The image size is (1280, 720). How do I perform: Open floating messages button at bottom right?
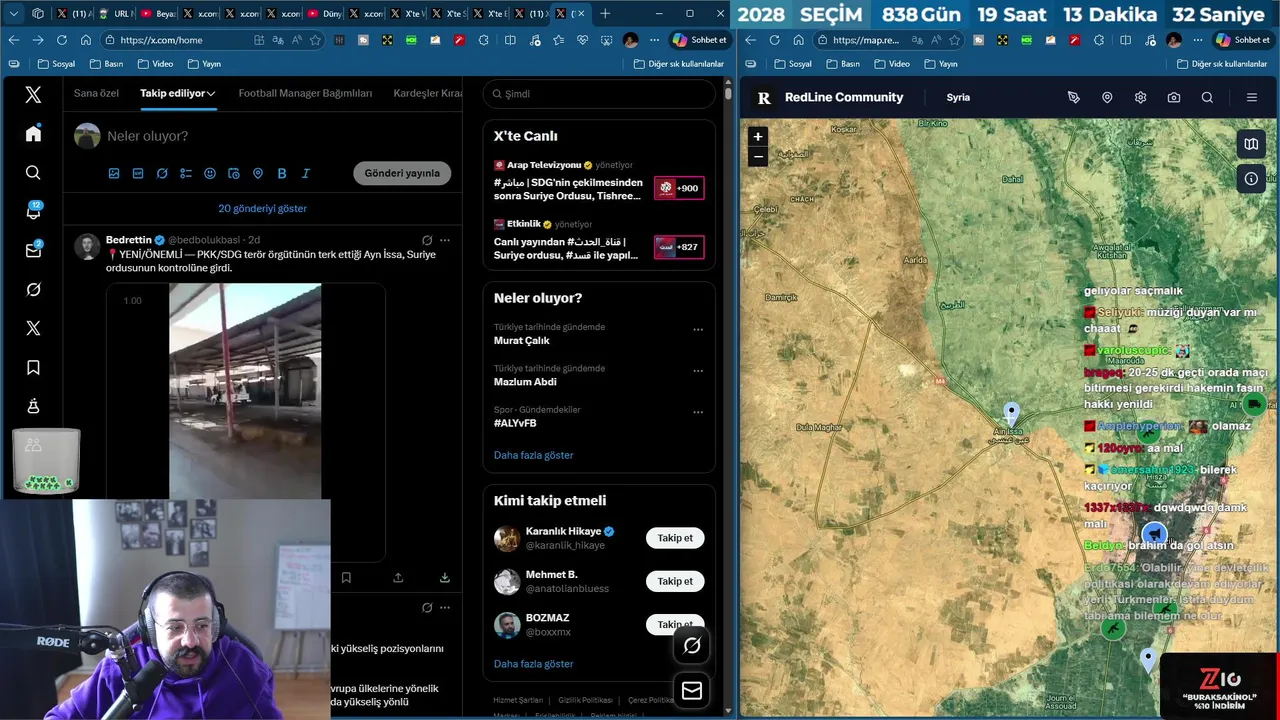692,690
